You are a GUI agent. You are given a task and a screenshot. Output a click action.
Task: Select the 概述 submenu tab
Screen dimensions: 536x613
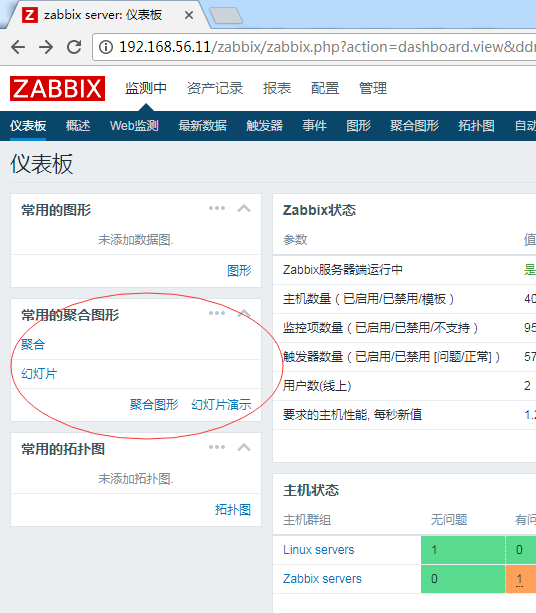78,126
